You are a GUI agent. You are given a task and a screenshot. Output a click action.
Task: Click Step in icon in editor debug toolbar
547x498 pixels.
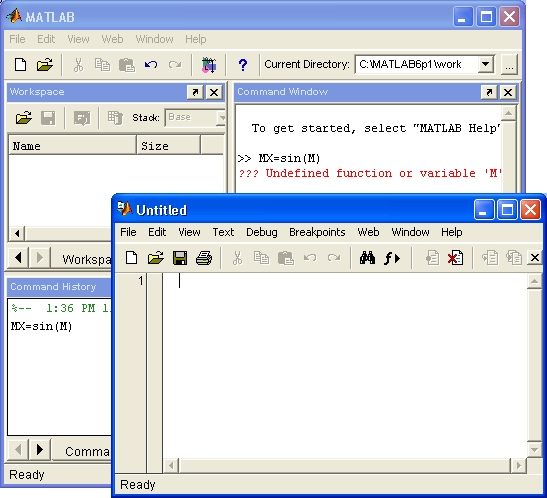(x=514, y=258)
